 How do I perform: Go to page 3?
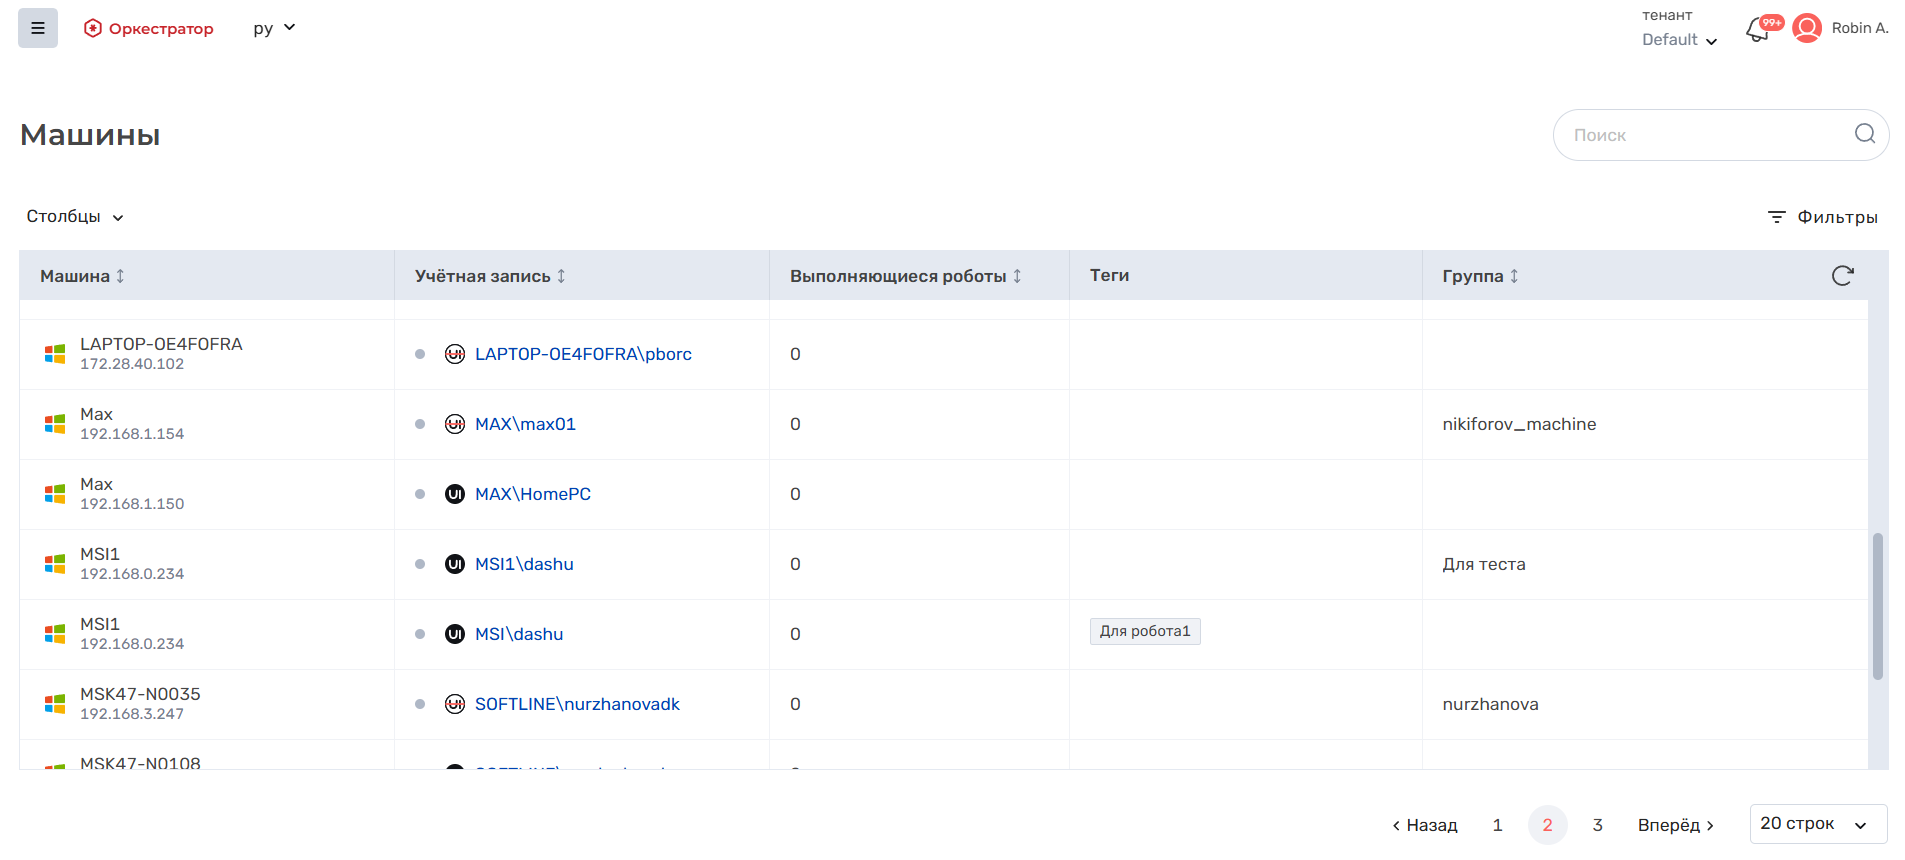[x=1597, y=825]
